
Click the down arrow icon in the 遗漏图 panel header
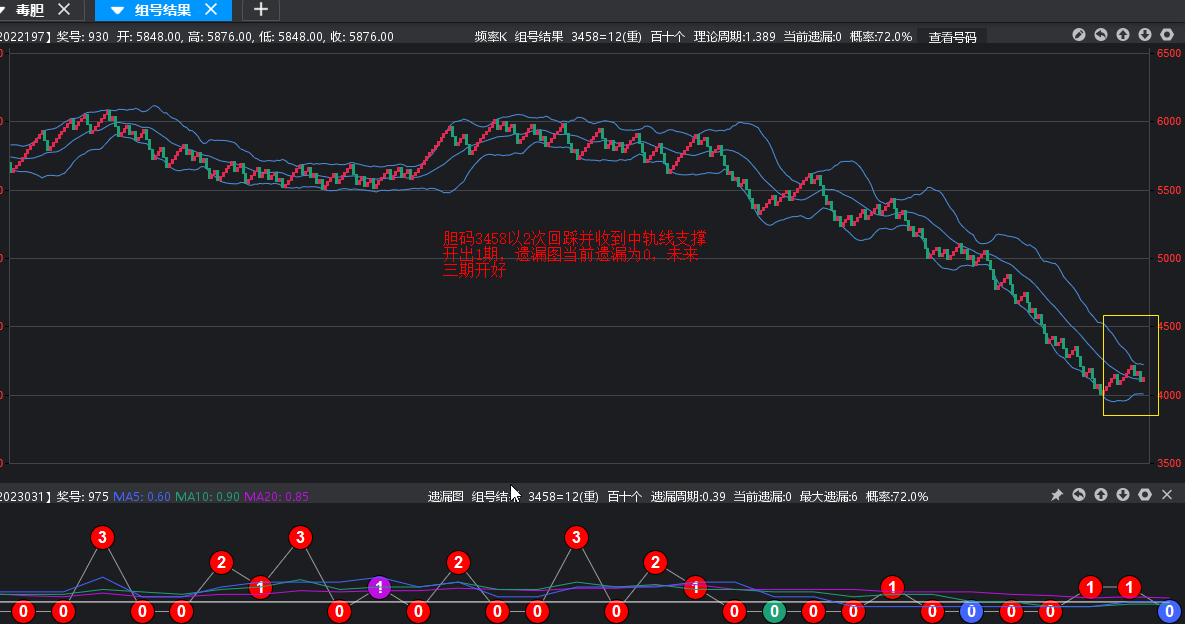tap(1123, 495)
